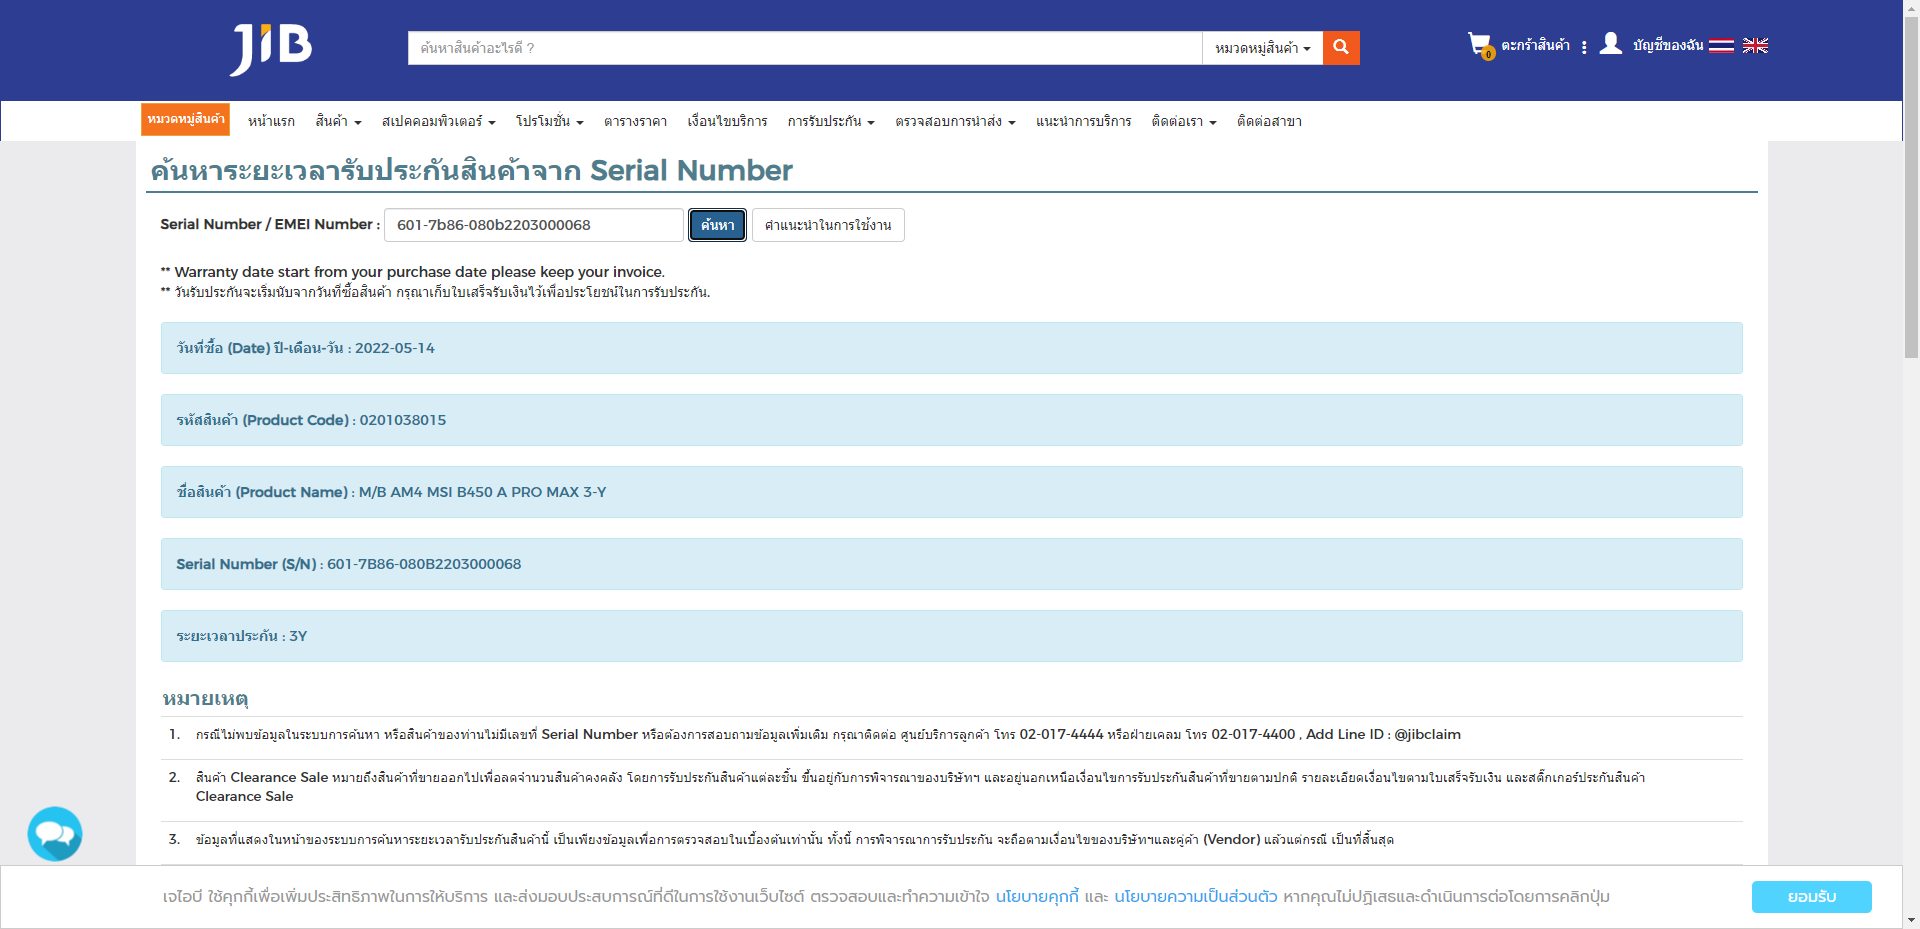Screen dimensions: 1920x929
Task: Switch language with the Thai flag
Action: [x=1721, y=46]
